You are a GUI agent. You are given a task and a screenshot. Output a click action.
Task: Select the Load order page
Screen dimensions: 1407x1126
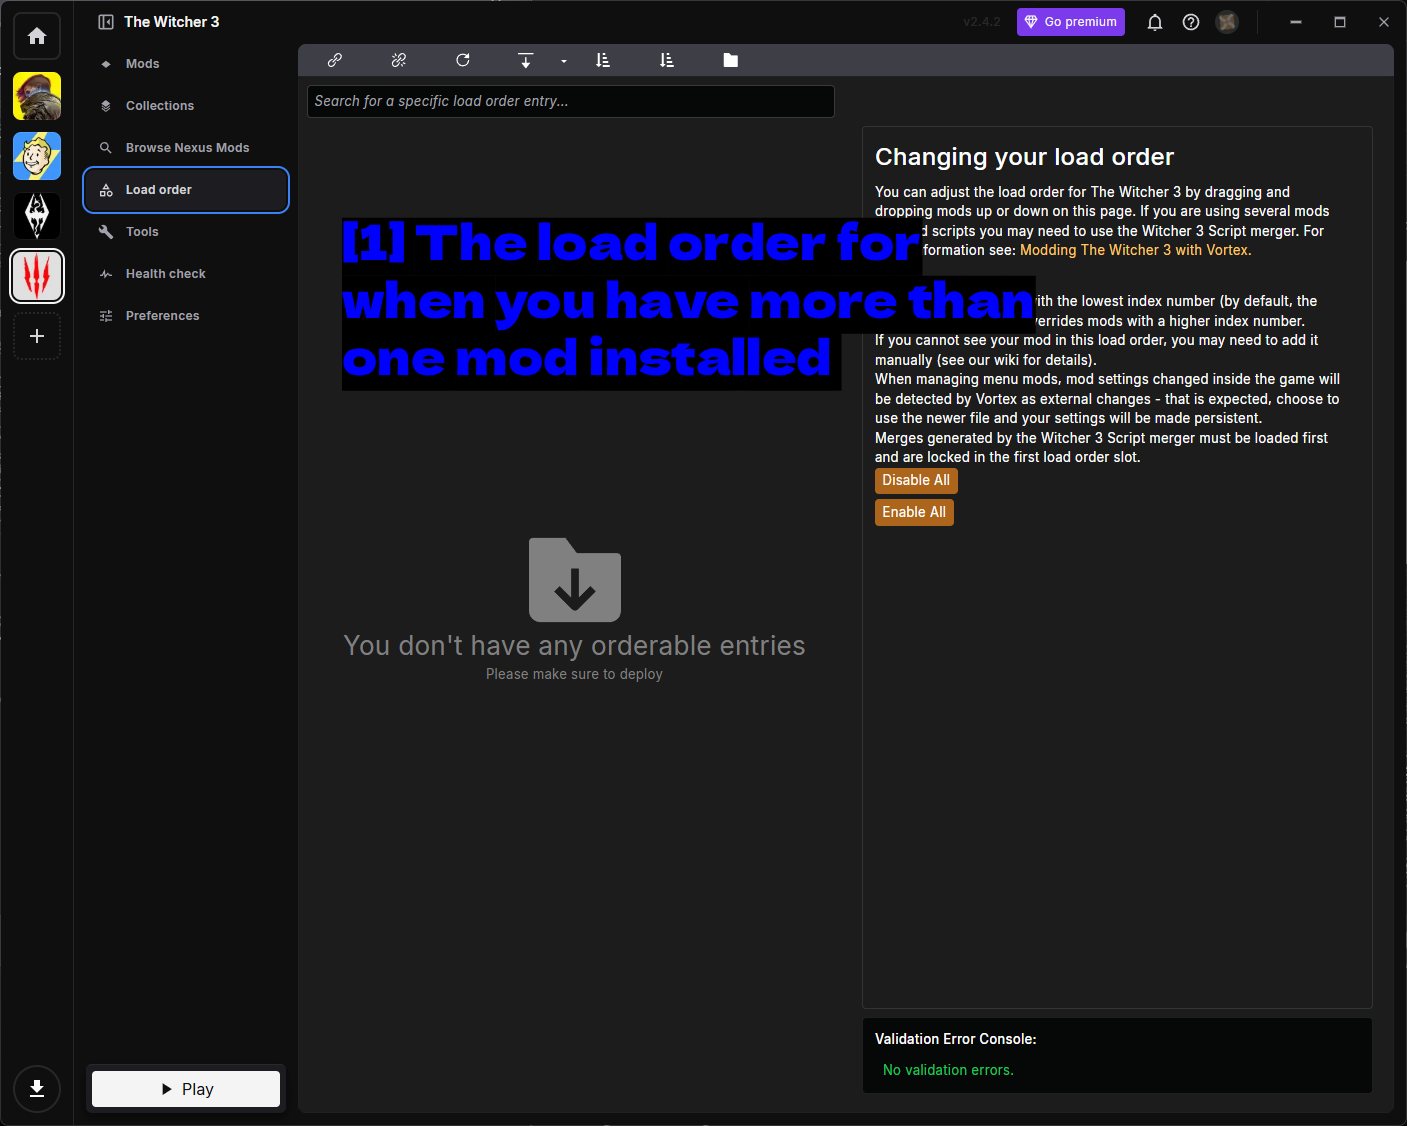(186, 190)
